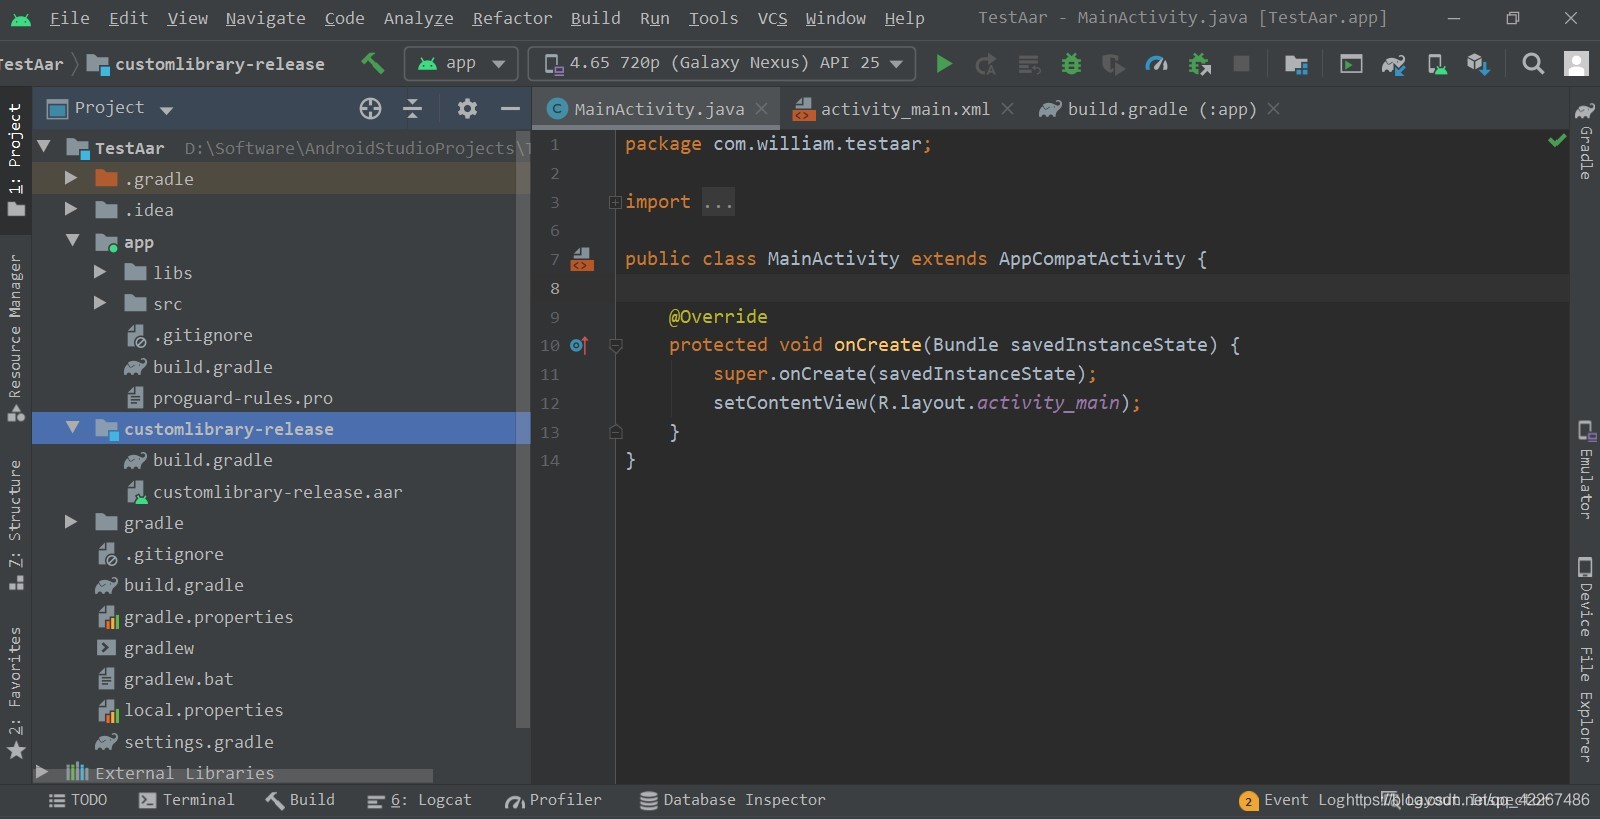
Task: Close the build.gradle (:app) tab
Action: click(1273, 108)
